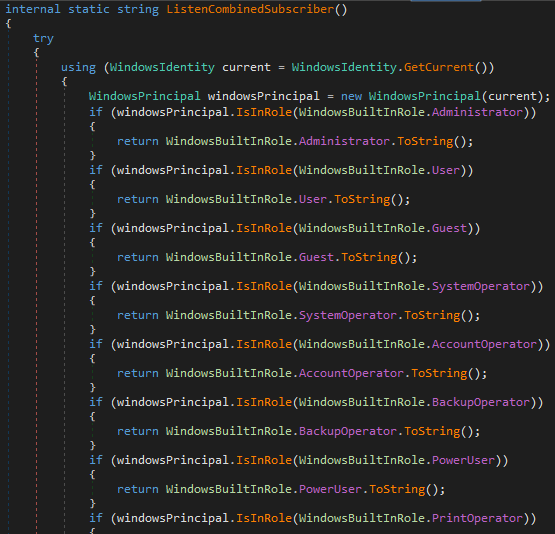Click the ListenCombinedSubscriber method name
This screenshot has width=555, height=534.
250,9
